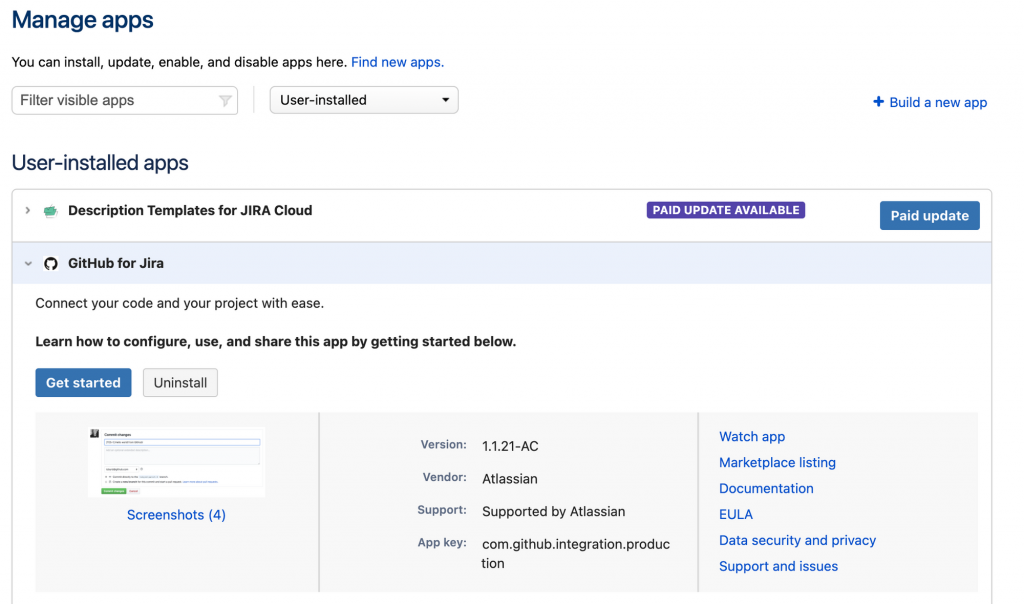Click the filter funnel icon
This screenshot has height=604, width=1024.
[225, 101]
